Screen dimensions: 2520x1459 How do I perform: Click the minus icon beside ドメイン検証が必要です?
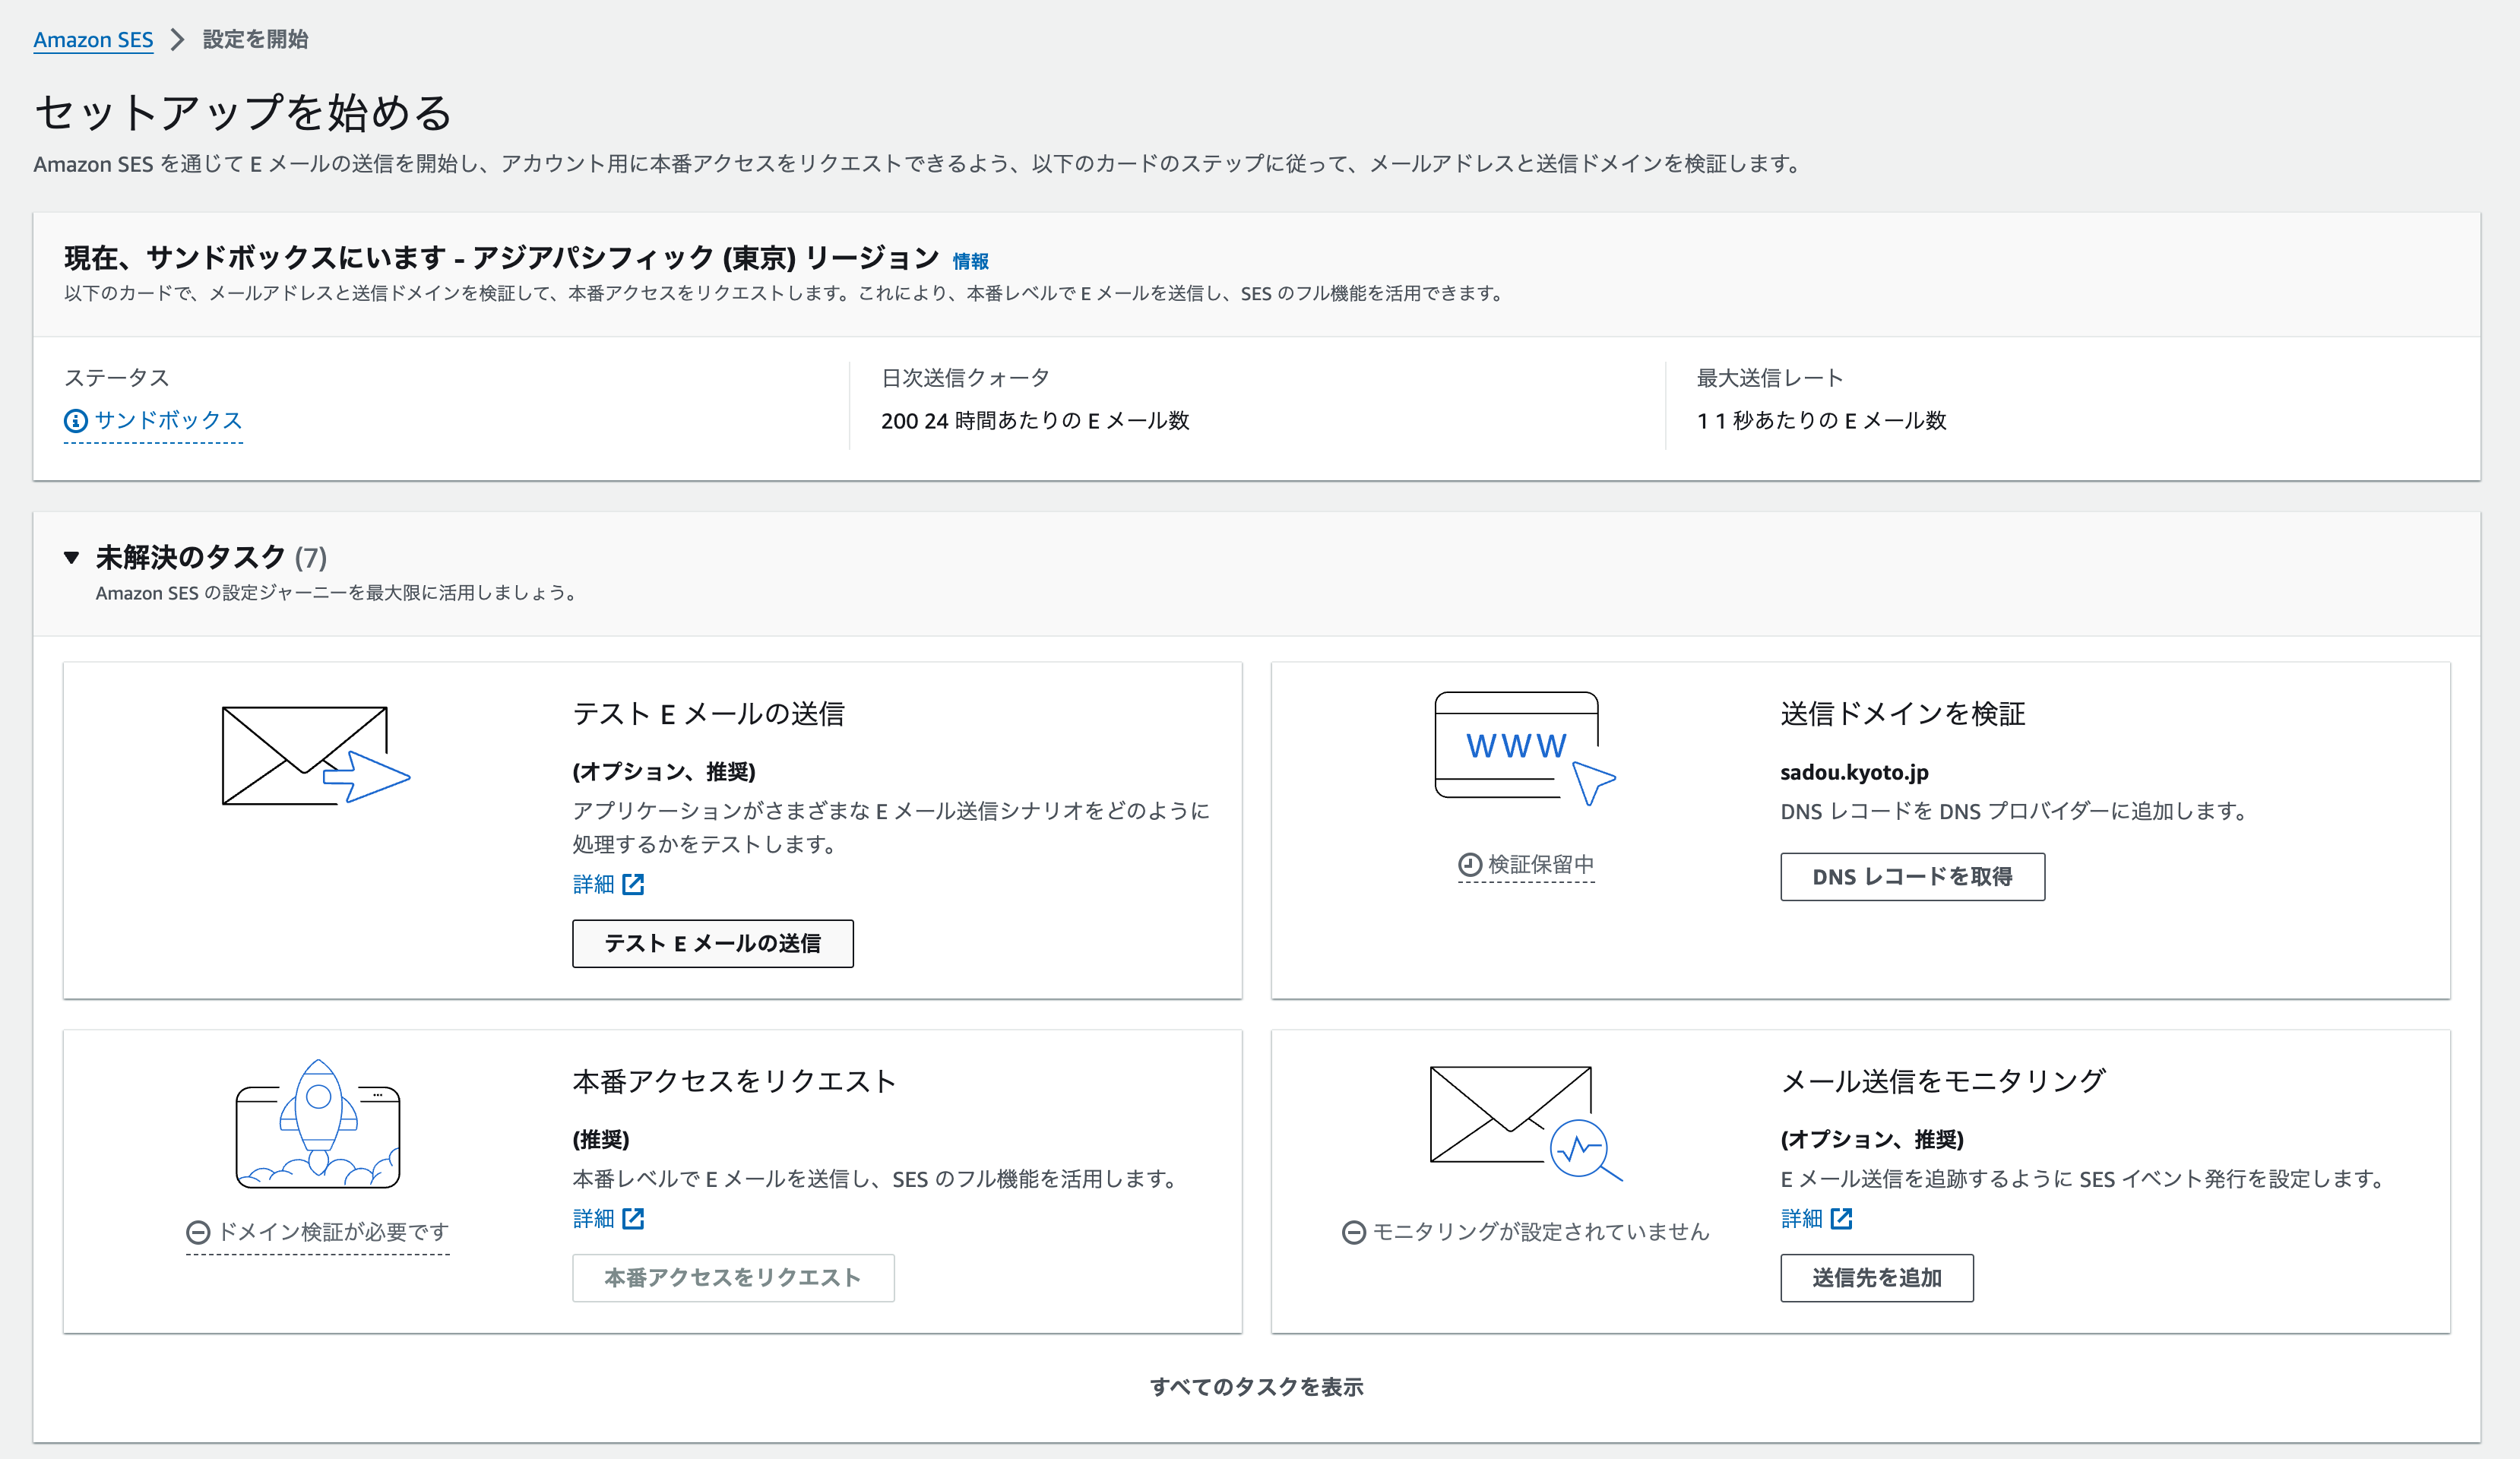(x=198, y=1232)
